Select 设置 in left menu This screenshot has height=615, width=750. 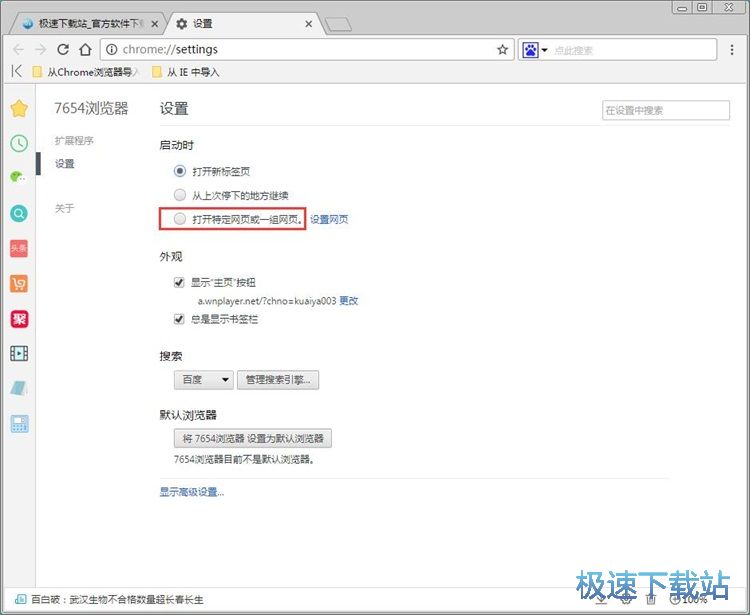[65, 164]
